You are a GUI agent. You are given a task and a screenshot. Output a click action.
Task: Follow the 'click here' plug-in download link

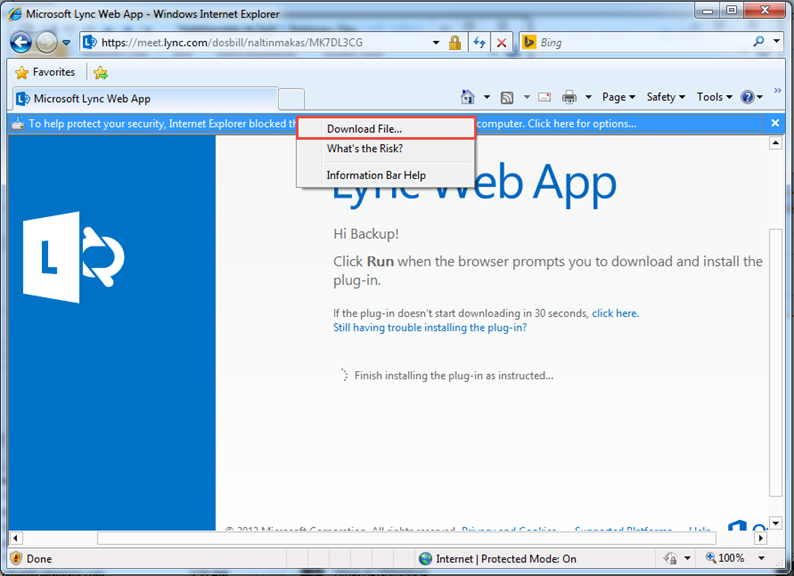pyautogui.click(x=615, y=313)
